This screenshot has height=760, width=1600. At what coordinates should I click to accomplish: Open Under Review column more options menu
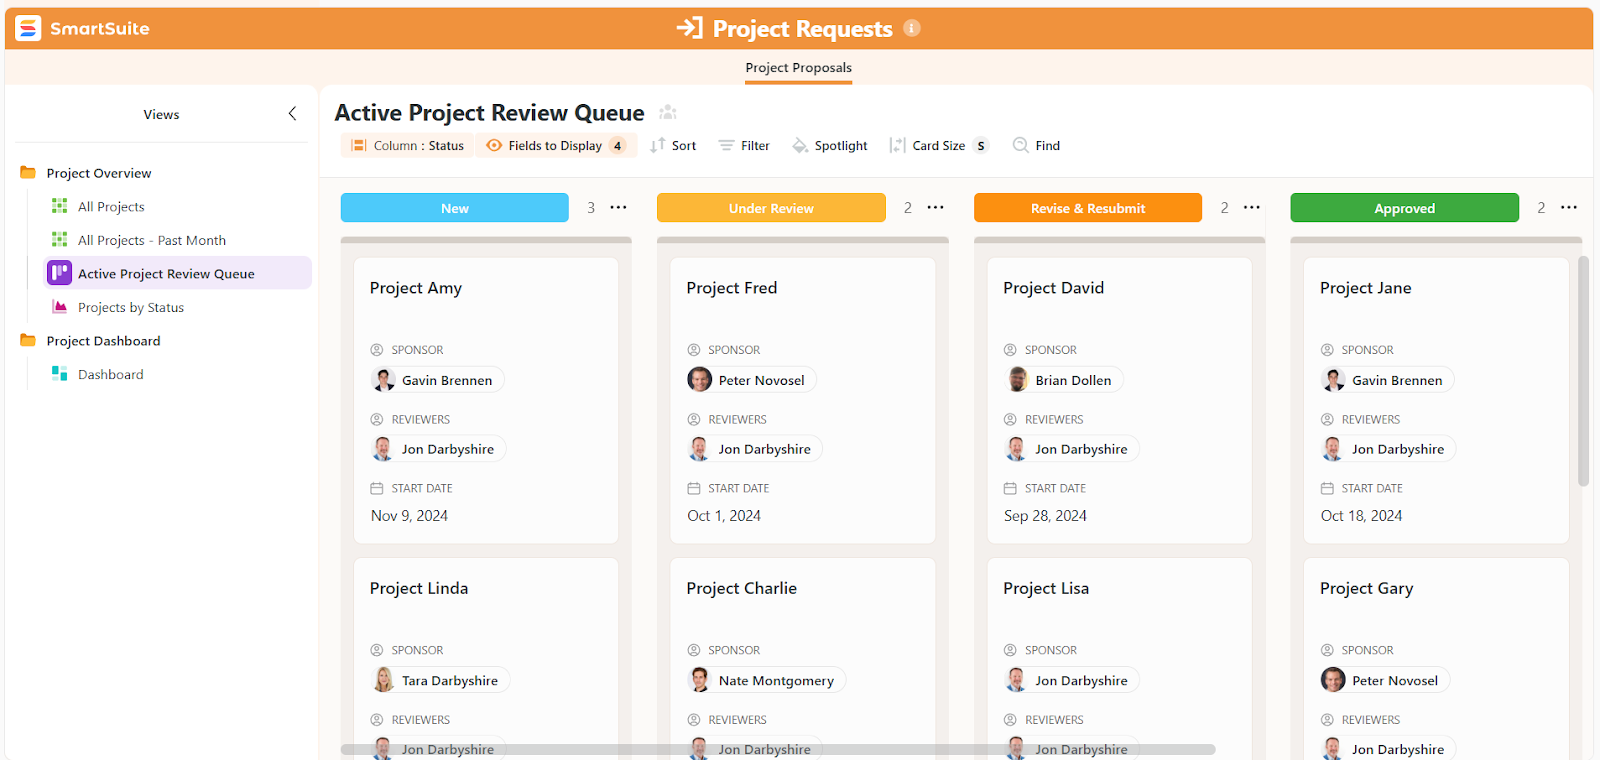coord(936,208)
